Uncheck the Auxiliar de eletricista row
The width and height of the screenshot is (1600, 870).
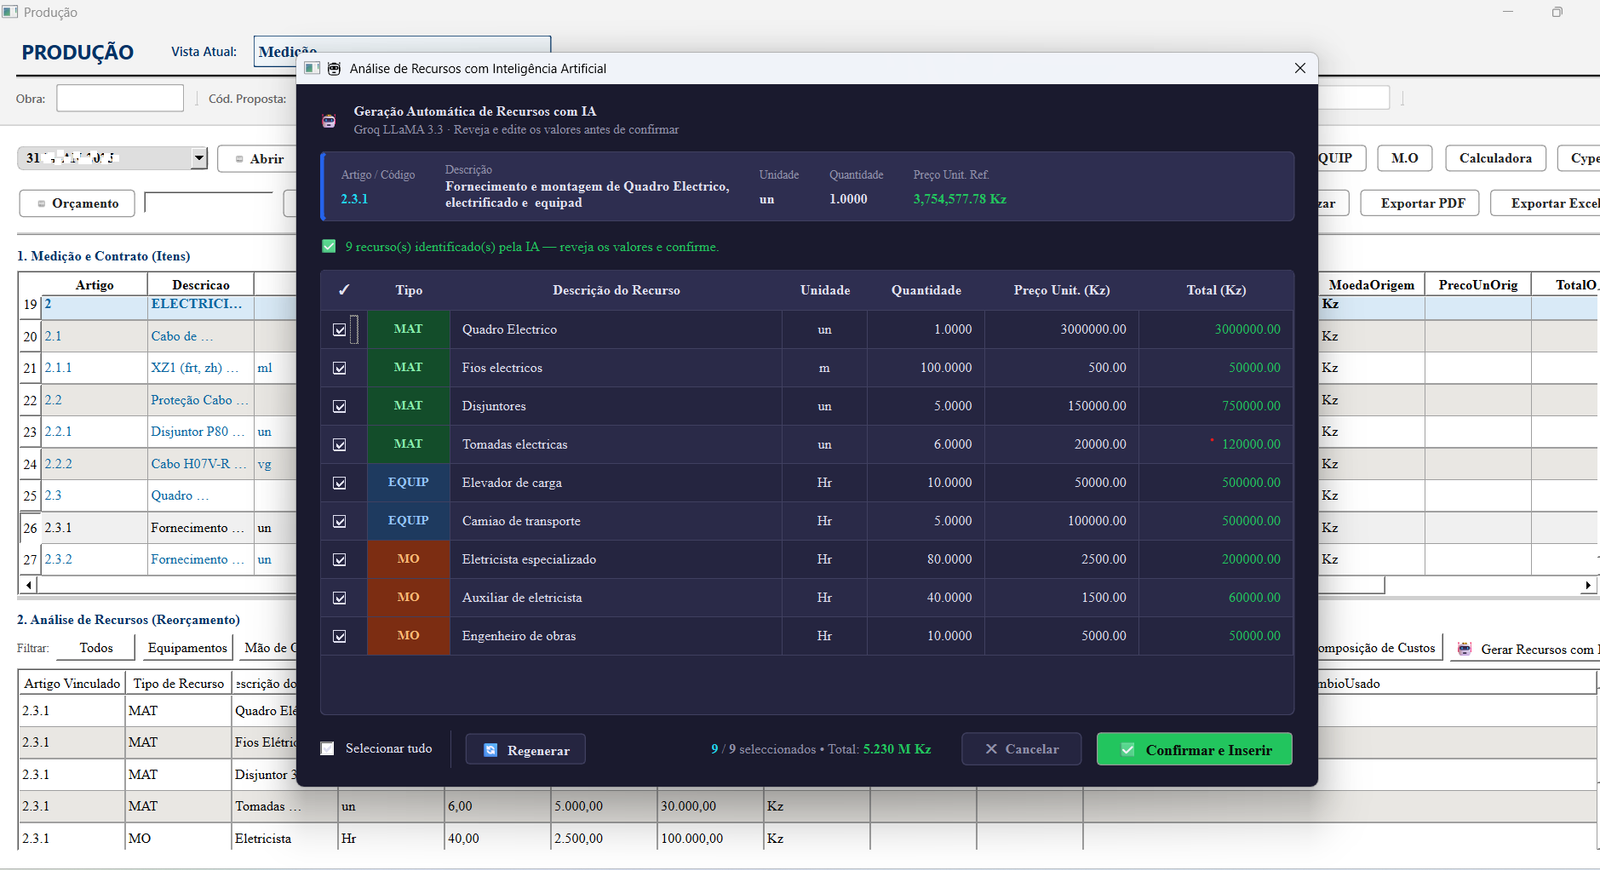click(x=340, y=598)
